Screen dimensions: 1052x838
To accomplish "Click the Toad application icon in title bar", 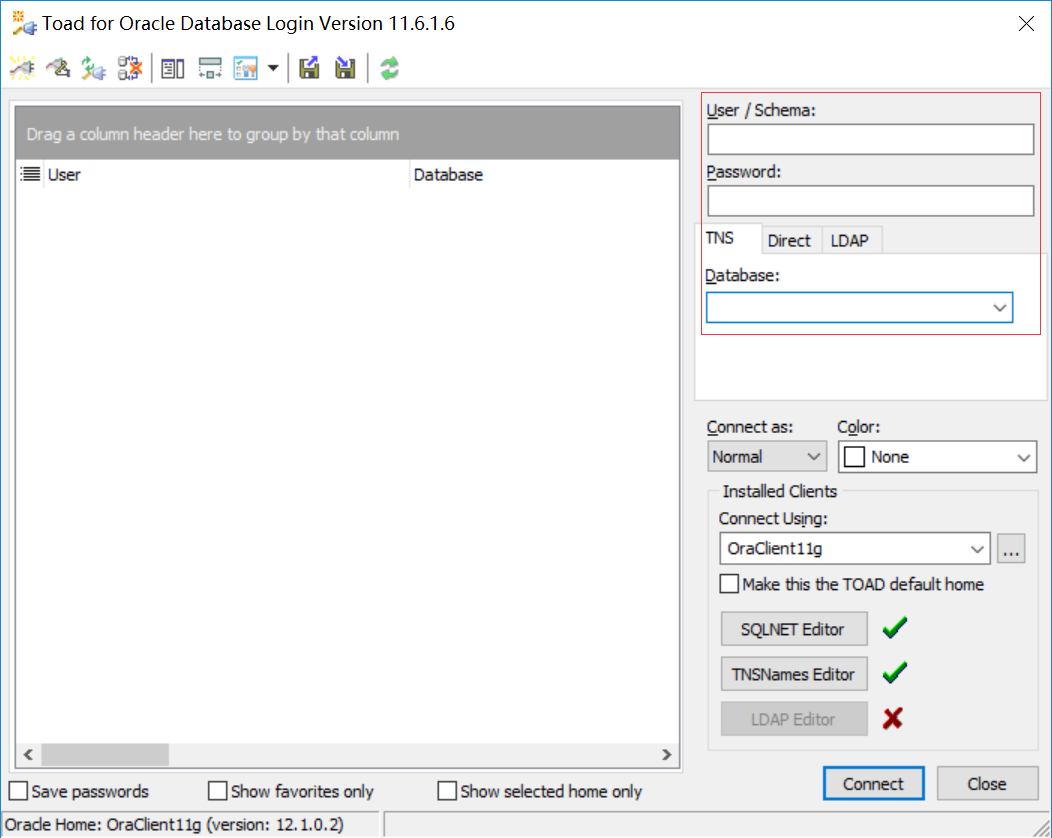I will [x=24, y=23].
